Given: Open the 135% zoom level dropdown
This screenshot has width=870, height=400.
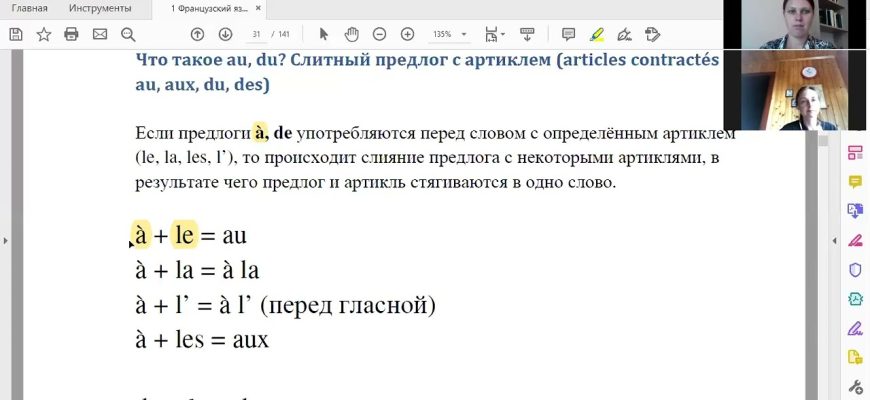Looking at the screenshot, I should (448, 34).
